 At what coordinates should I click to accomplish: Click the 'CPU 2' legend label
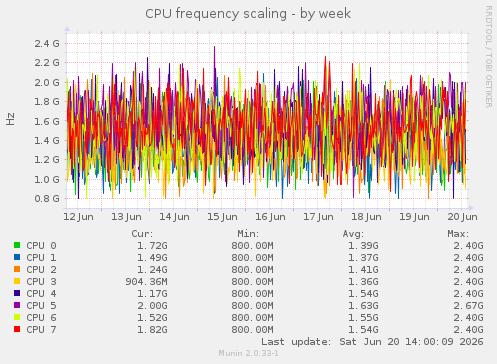[41, 270]
